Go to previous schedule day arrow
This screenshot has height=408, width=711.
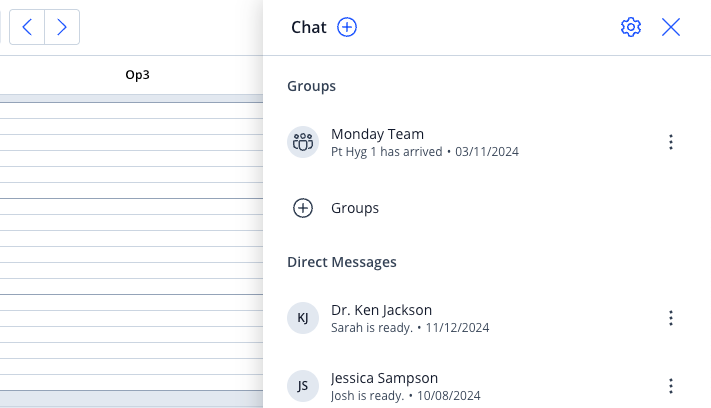27,27
